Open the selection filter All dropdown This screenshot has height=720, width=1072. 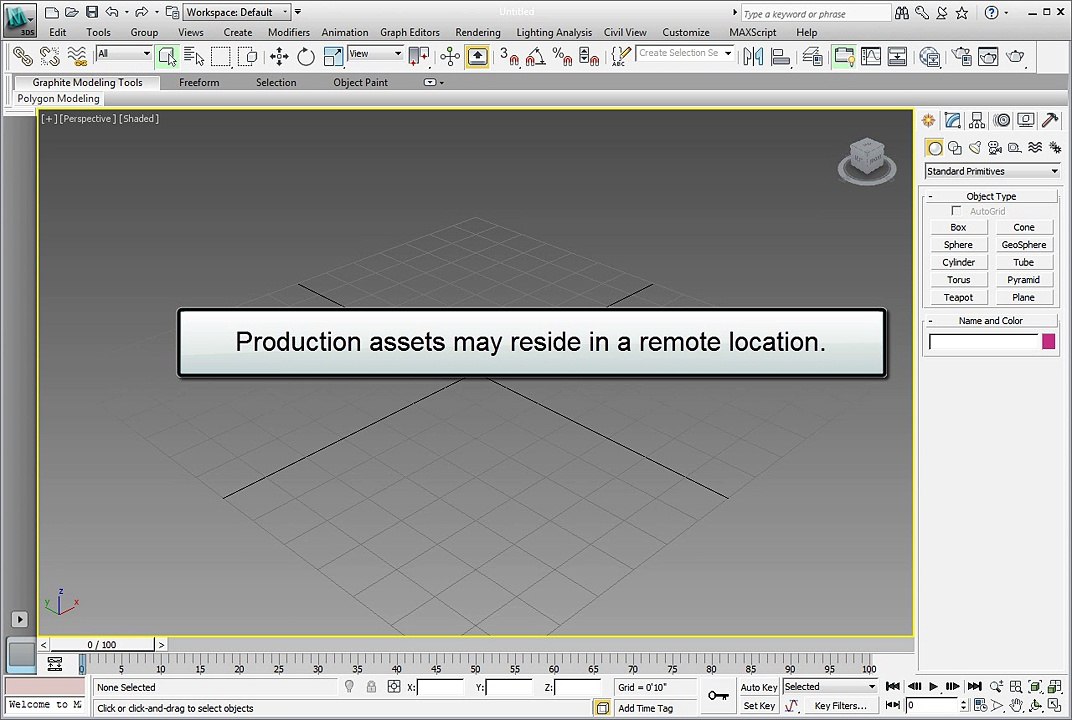[124, 53]
